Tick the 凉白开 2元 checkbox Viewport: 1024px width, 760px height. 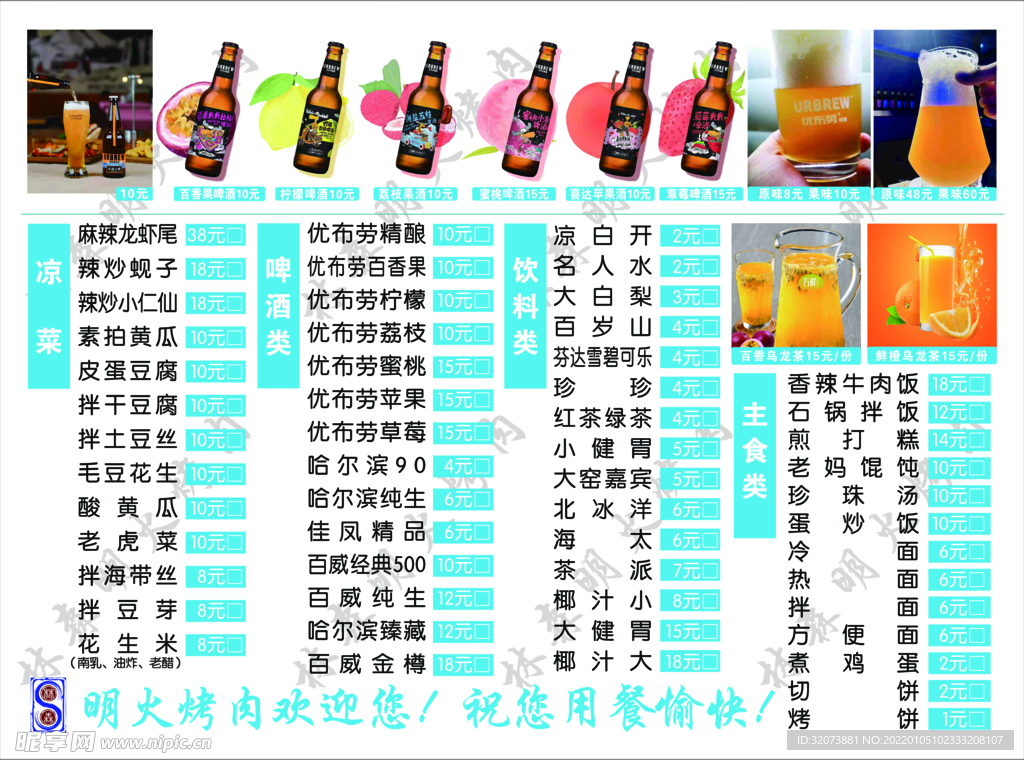coord(709,236)
